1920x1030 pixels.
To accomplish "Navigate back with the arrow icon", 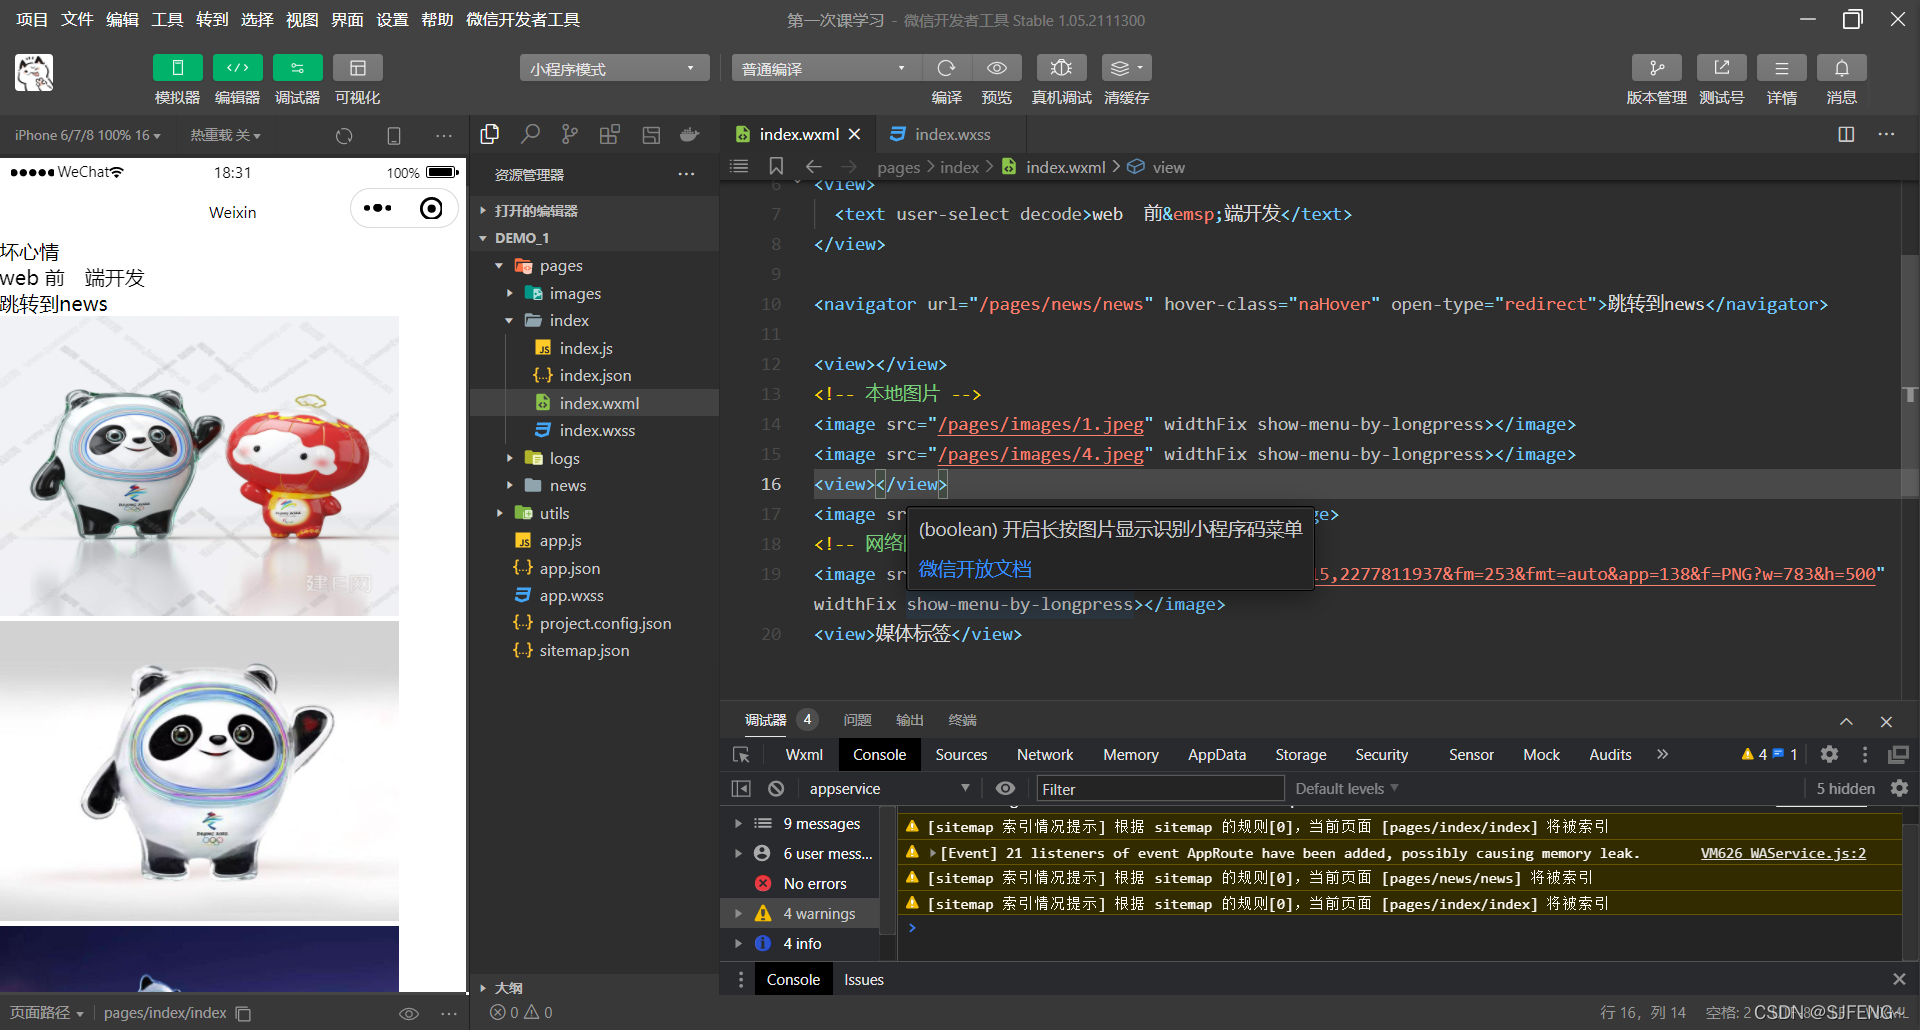I will click(x=813, y=166).
